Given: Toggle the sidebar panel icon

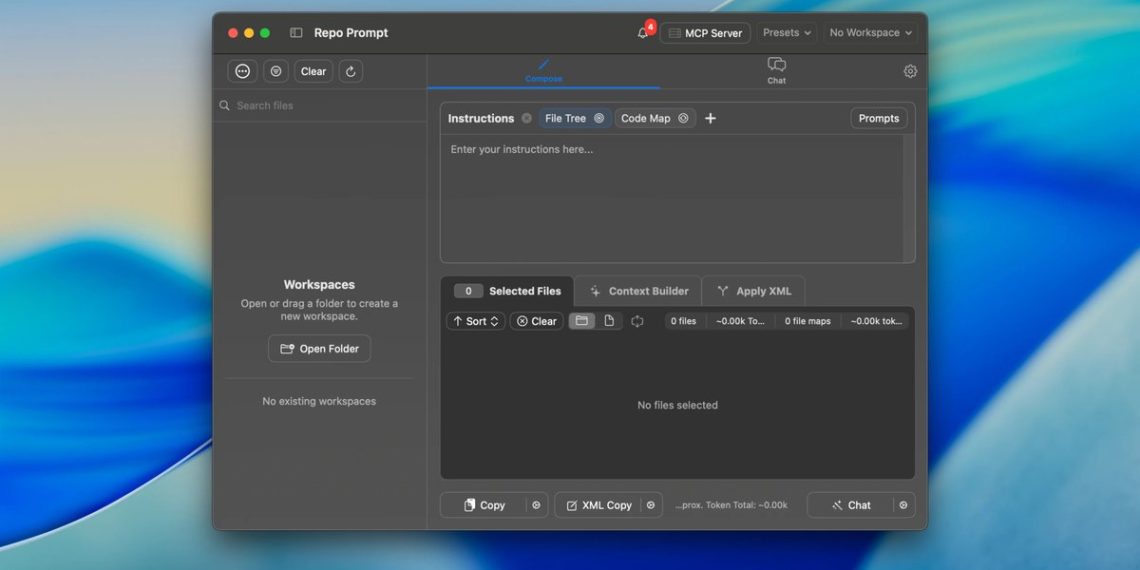Looking at the screenshot, I should tap(296, 33).
